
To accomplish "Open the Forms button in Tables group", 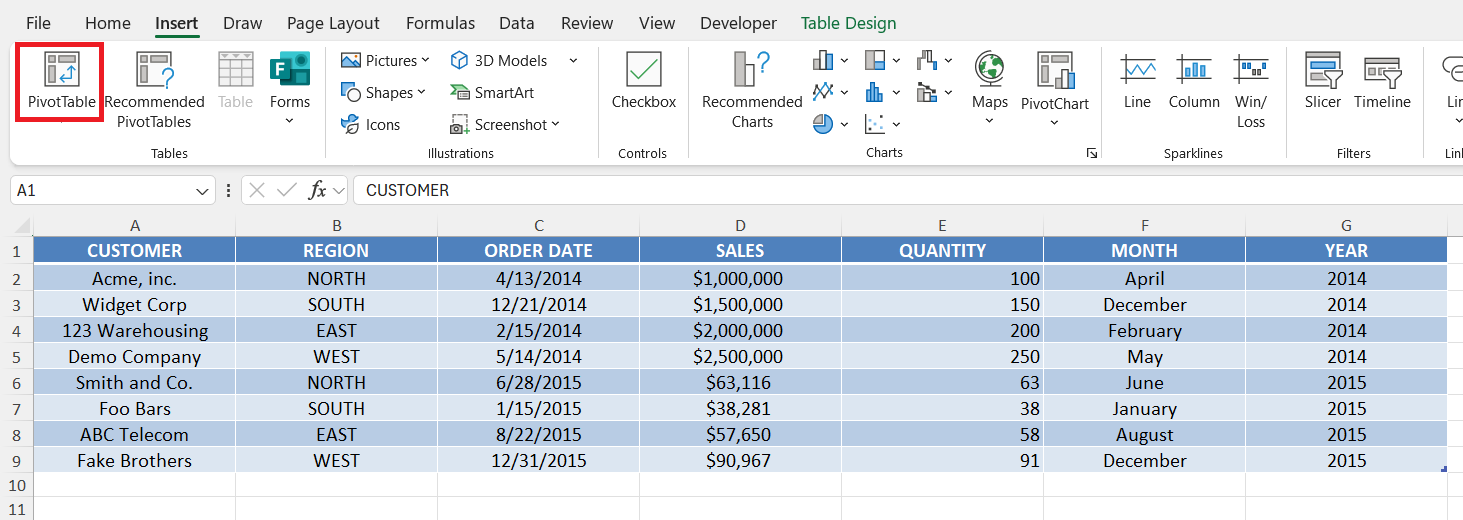I will click(290, 90).
